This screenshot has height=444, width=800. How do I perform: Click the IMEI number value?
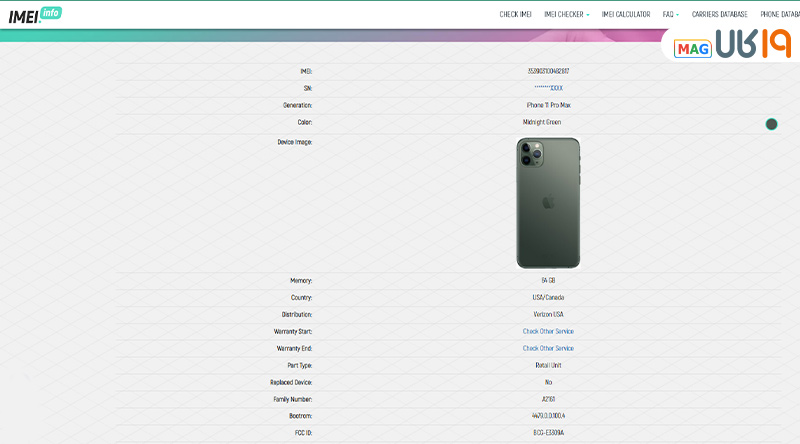pyautogui.click(x=548, y=71)
